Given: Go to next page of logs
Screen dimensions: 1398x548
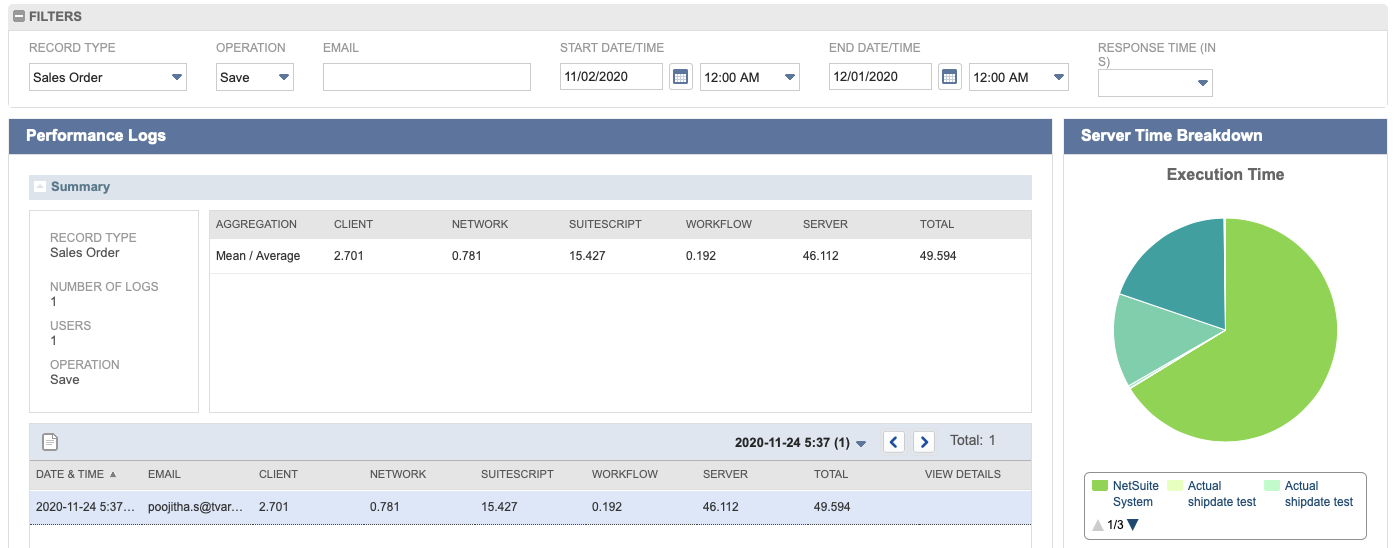Looking at the screenshot, I should pos(924,442).
